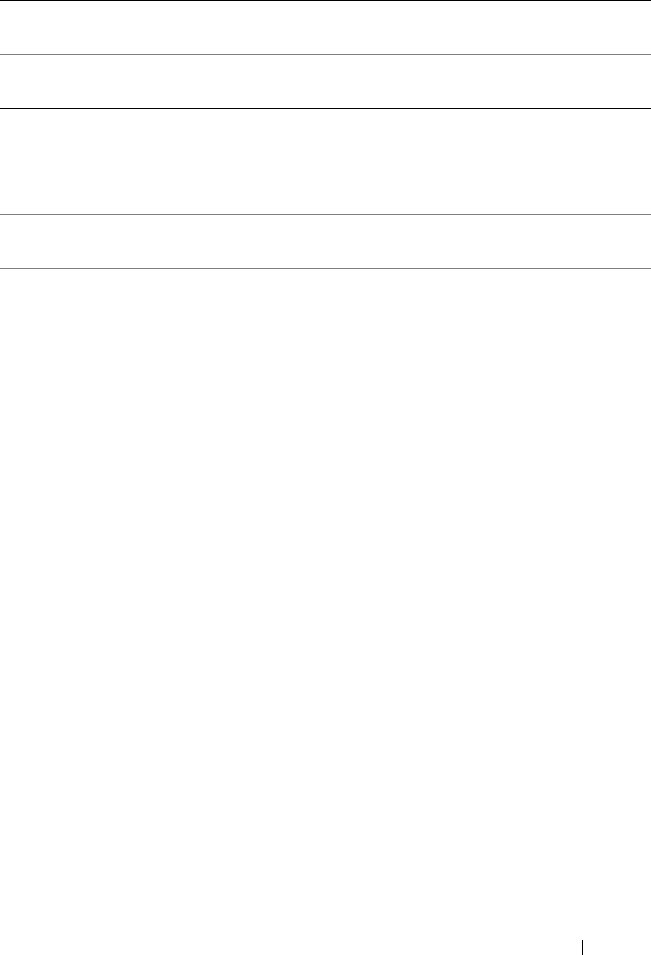Click the gray line under the tall row
Viewport: 651px width, 955px height.
tap(325, 214)
